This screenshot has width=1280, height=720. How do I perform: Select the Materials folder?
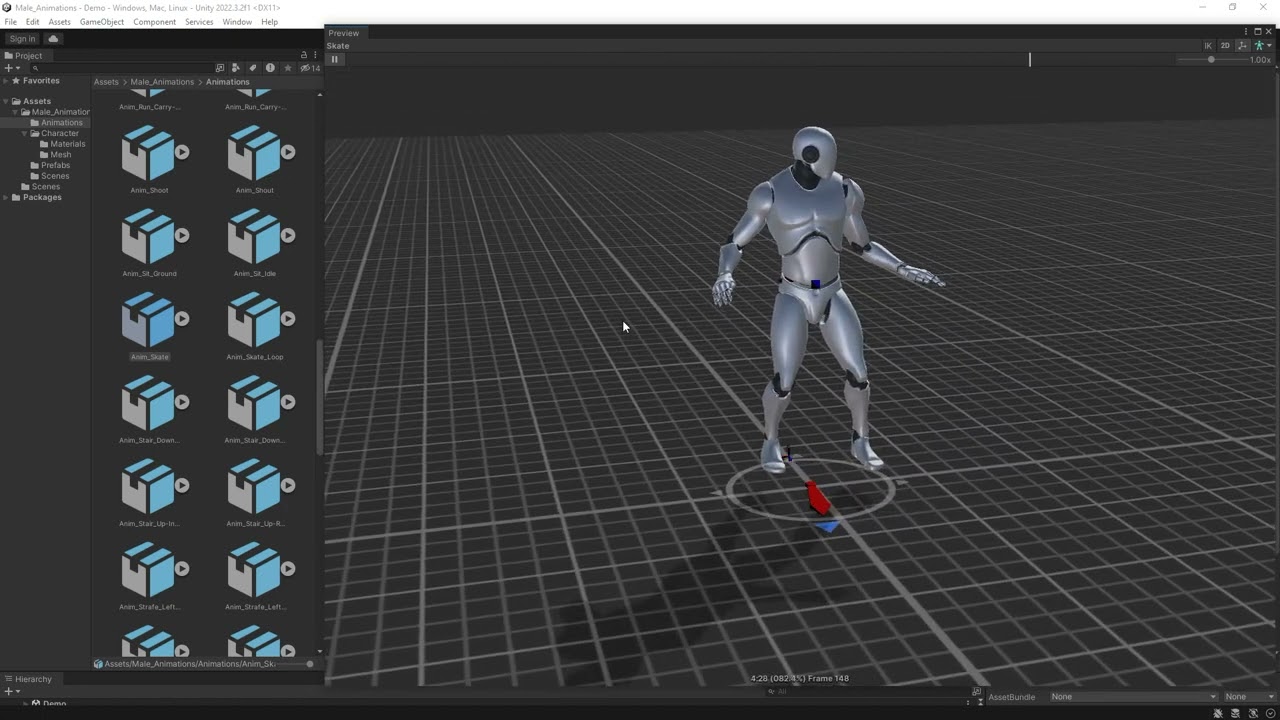(61, 144)
